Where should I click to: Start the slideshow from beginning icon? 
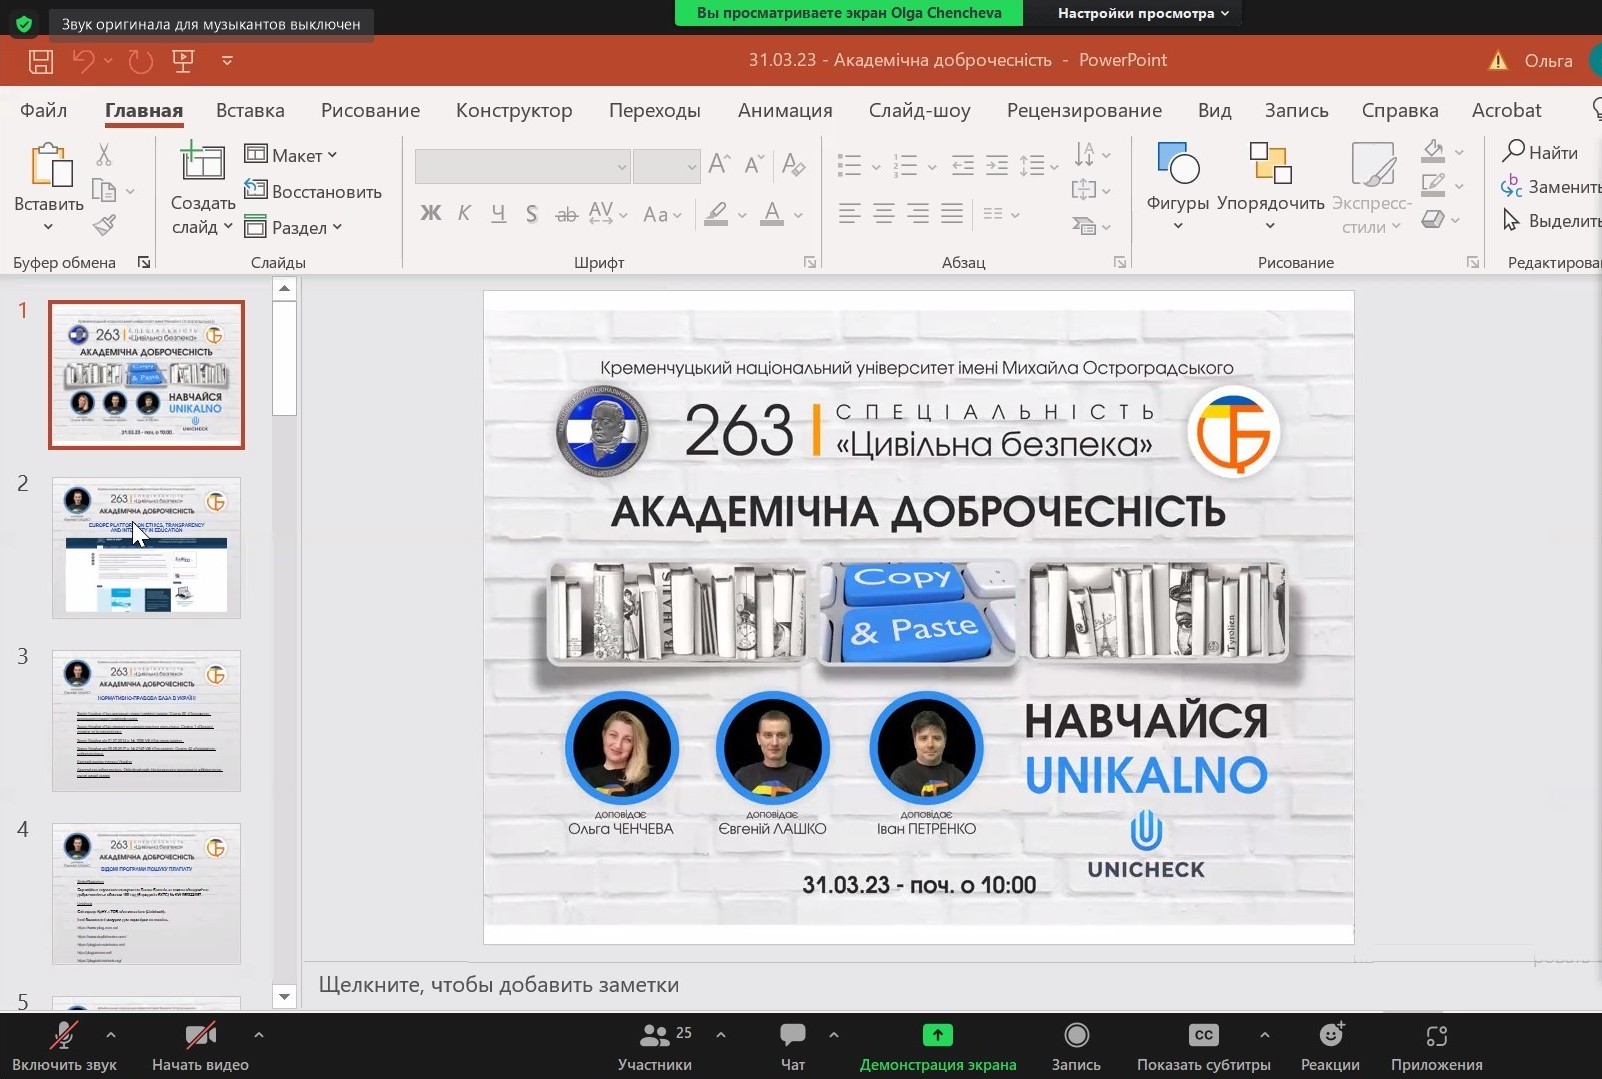[x=183, y=61]
